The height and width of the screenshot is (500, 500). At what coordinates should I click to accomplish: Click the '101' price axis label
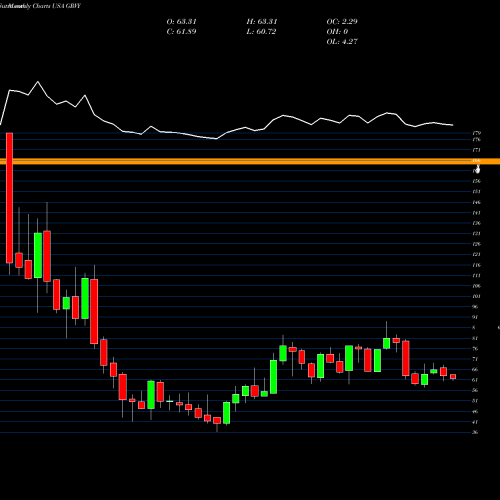(x=477, y=296)
